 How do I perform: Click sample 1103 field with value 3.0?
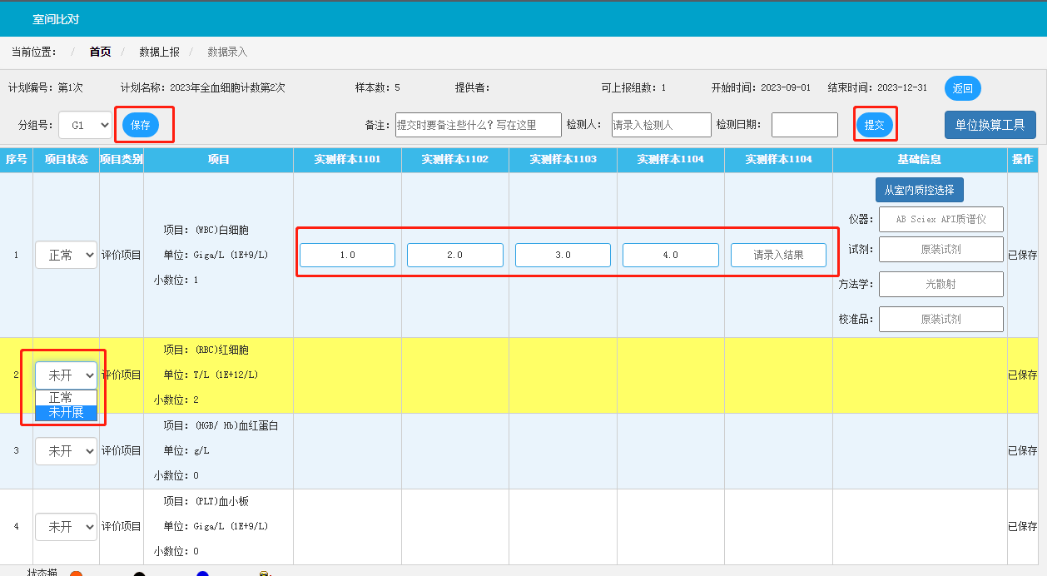click(x=563, y=255)
